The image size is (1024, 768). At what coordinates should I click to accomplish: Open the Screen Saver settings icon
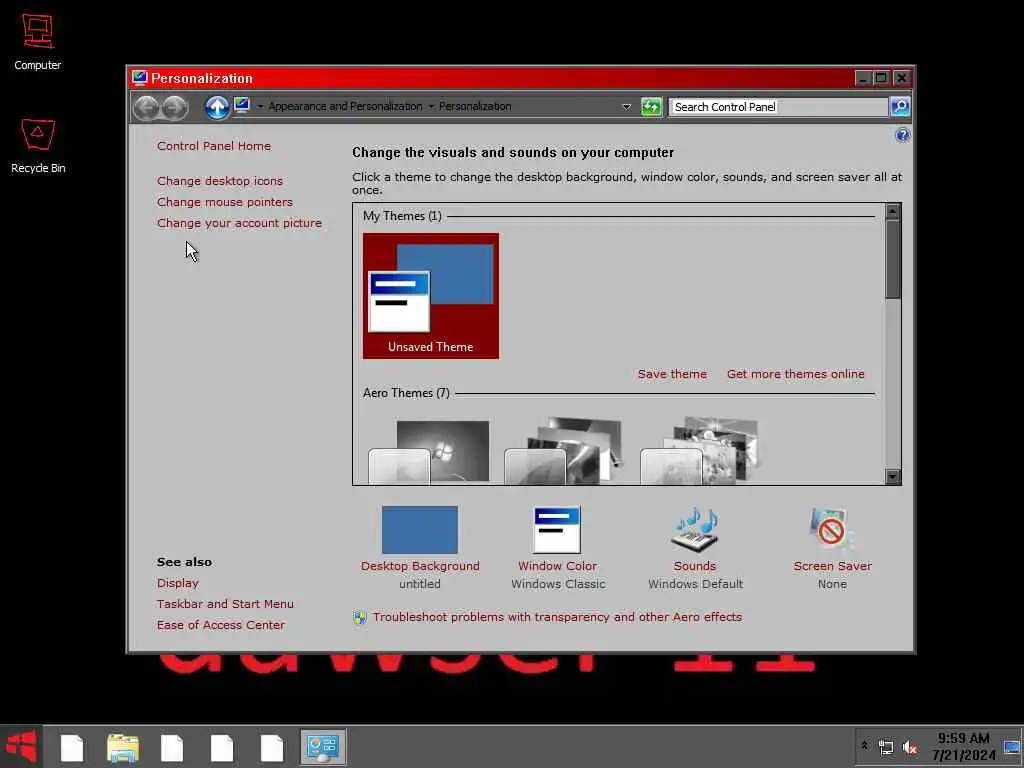[831, 528]
